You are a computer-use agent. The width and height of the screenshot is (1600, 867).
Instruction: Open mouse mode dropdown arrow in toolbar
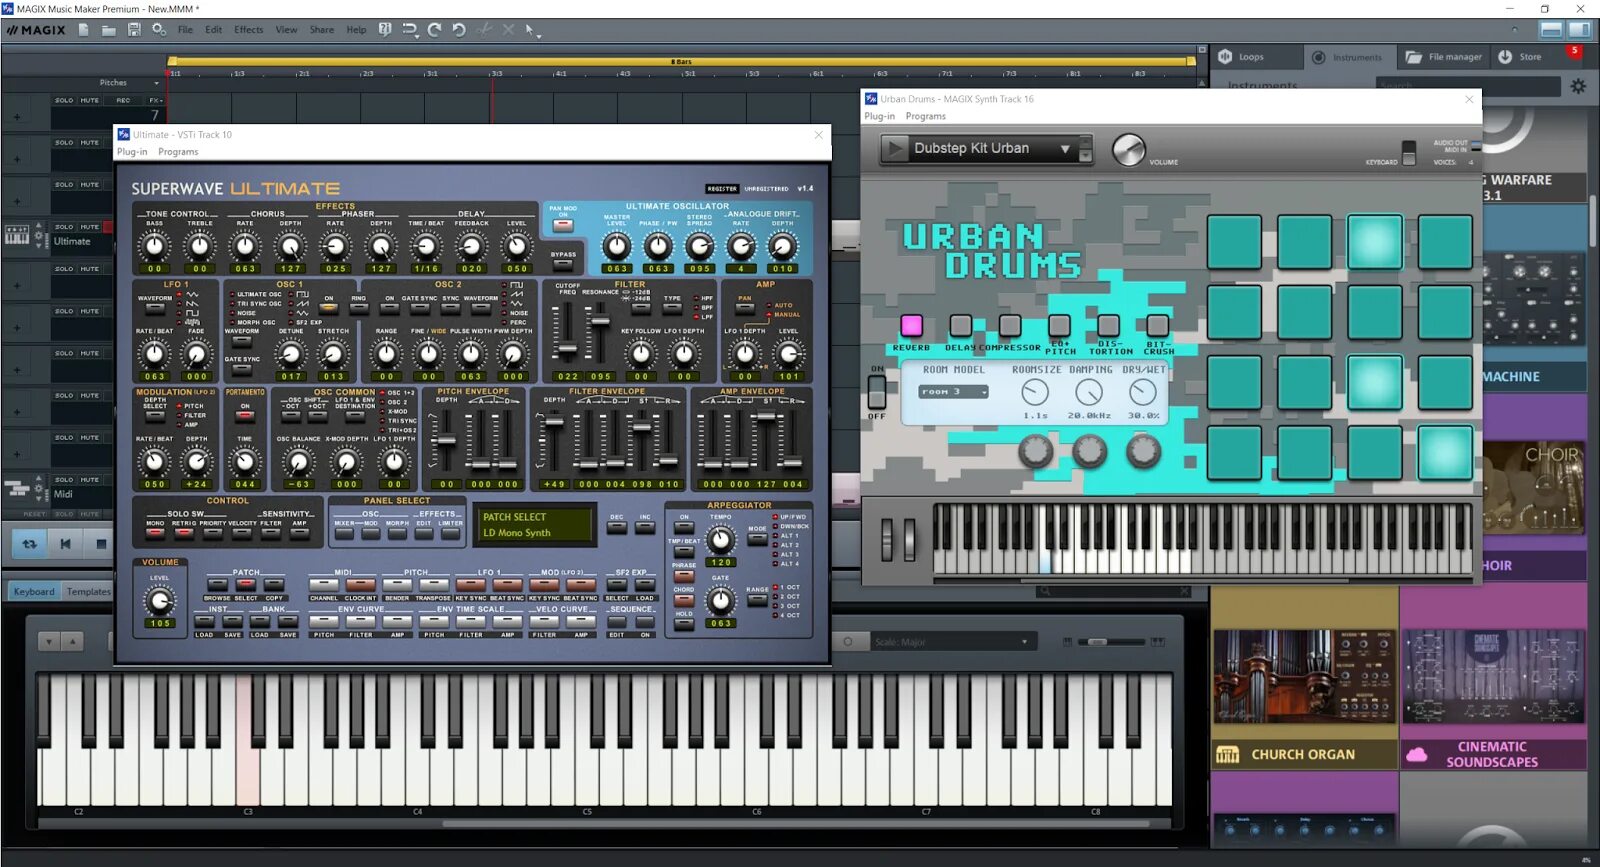click(x=540, y=35)
